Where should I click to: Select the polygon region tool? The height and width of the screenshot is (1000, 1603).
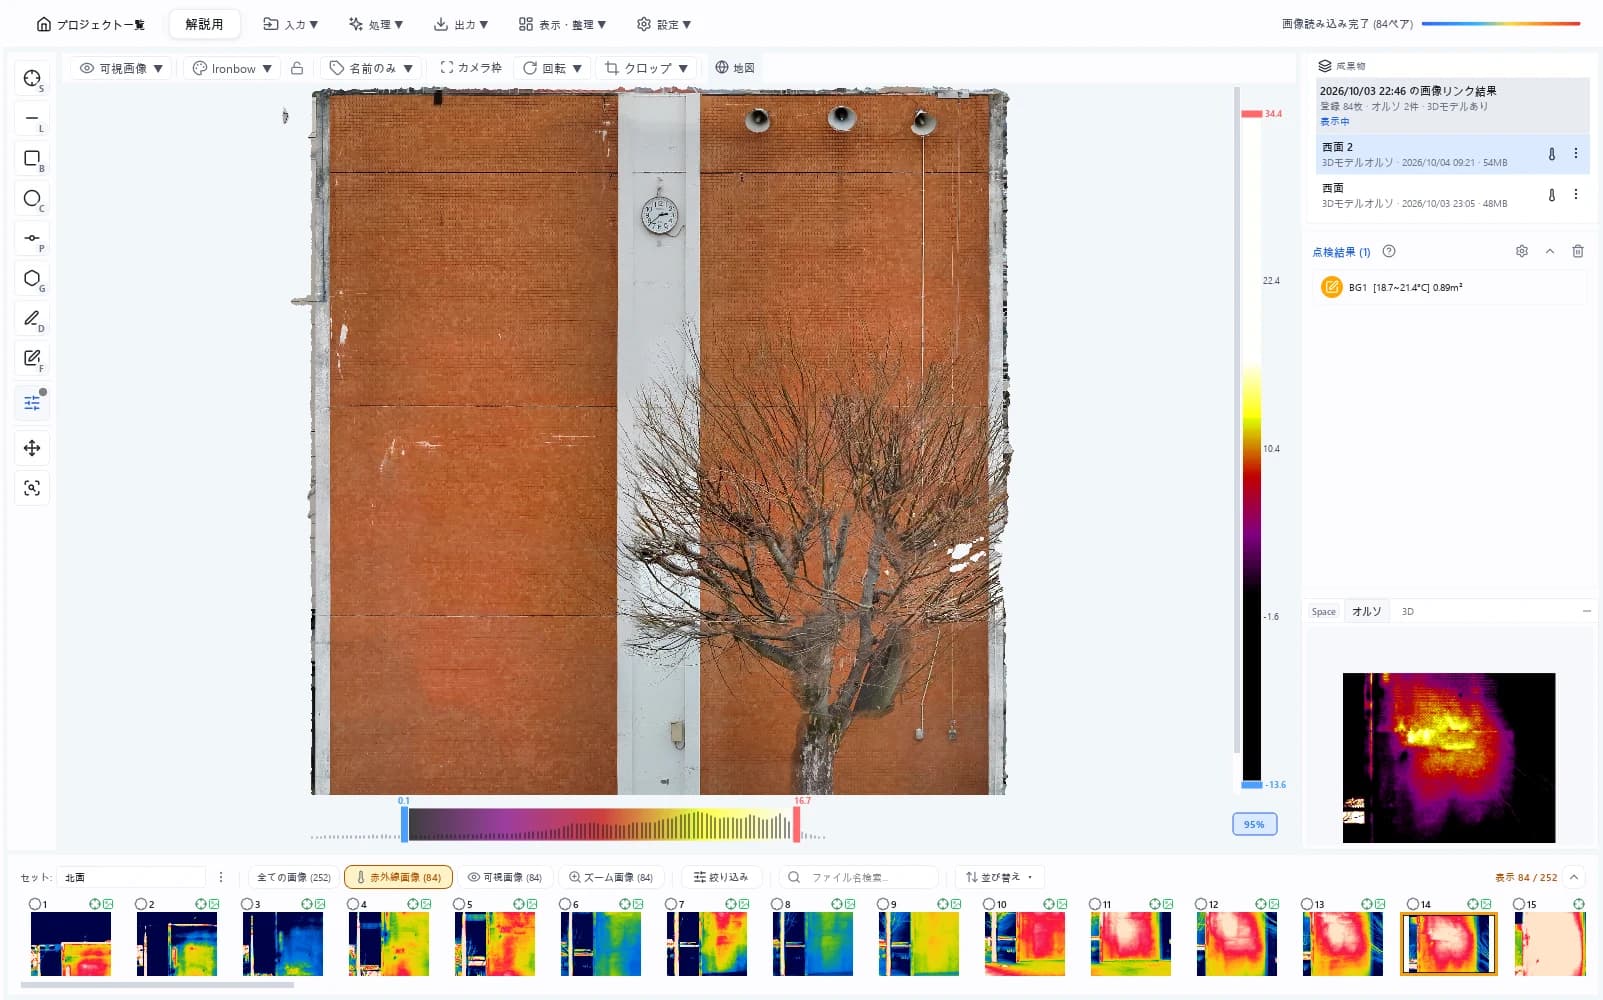tap(32, 279)
